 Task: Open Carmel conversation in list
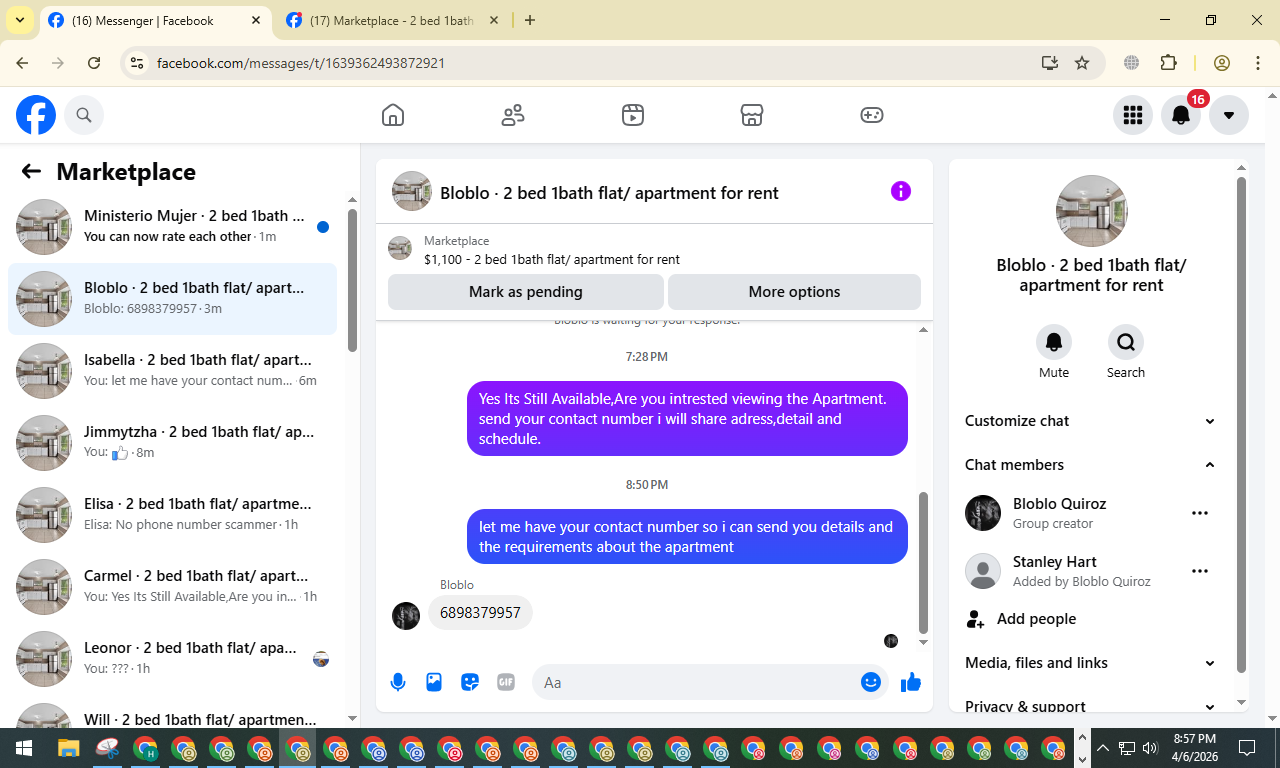coord(172,587)
